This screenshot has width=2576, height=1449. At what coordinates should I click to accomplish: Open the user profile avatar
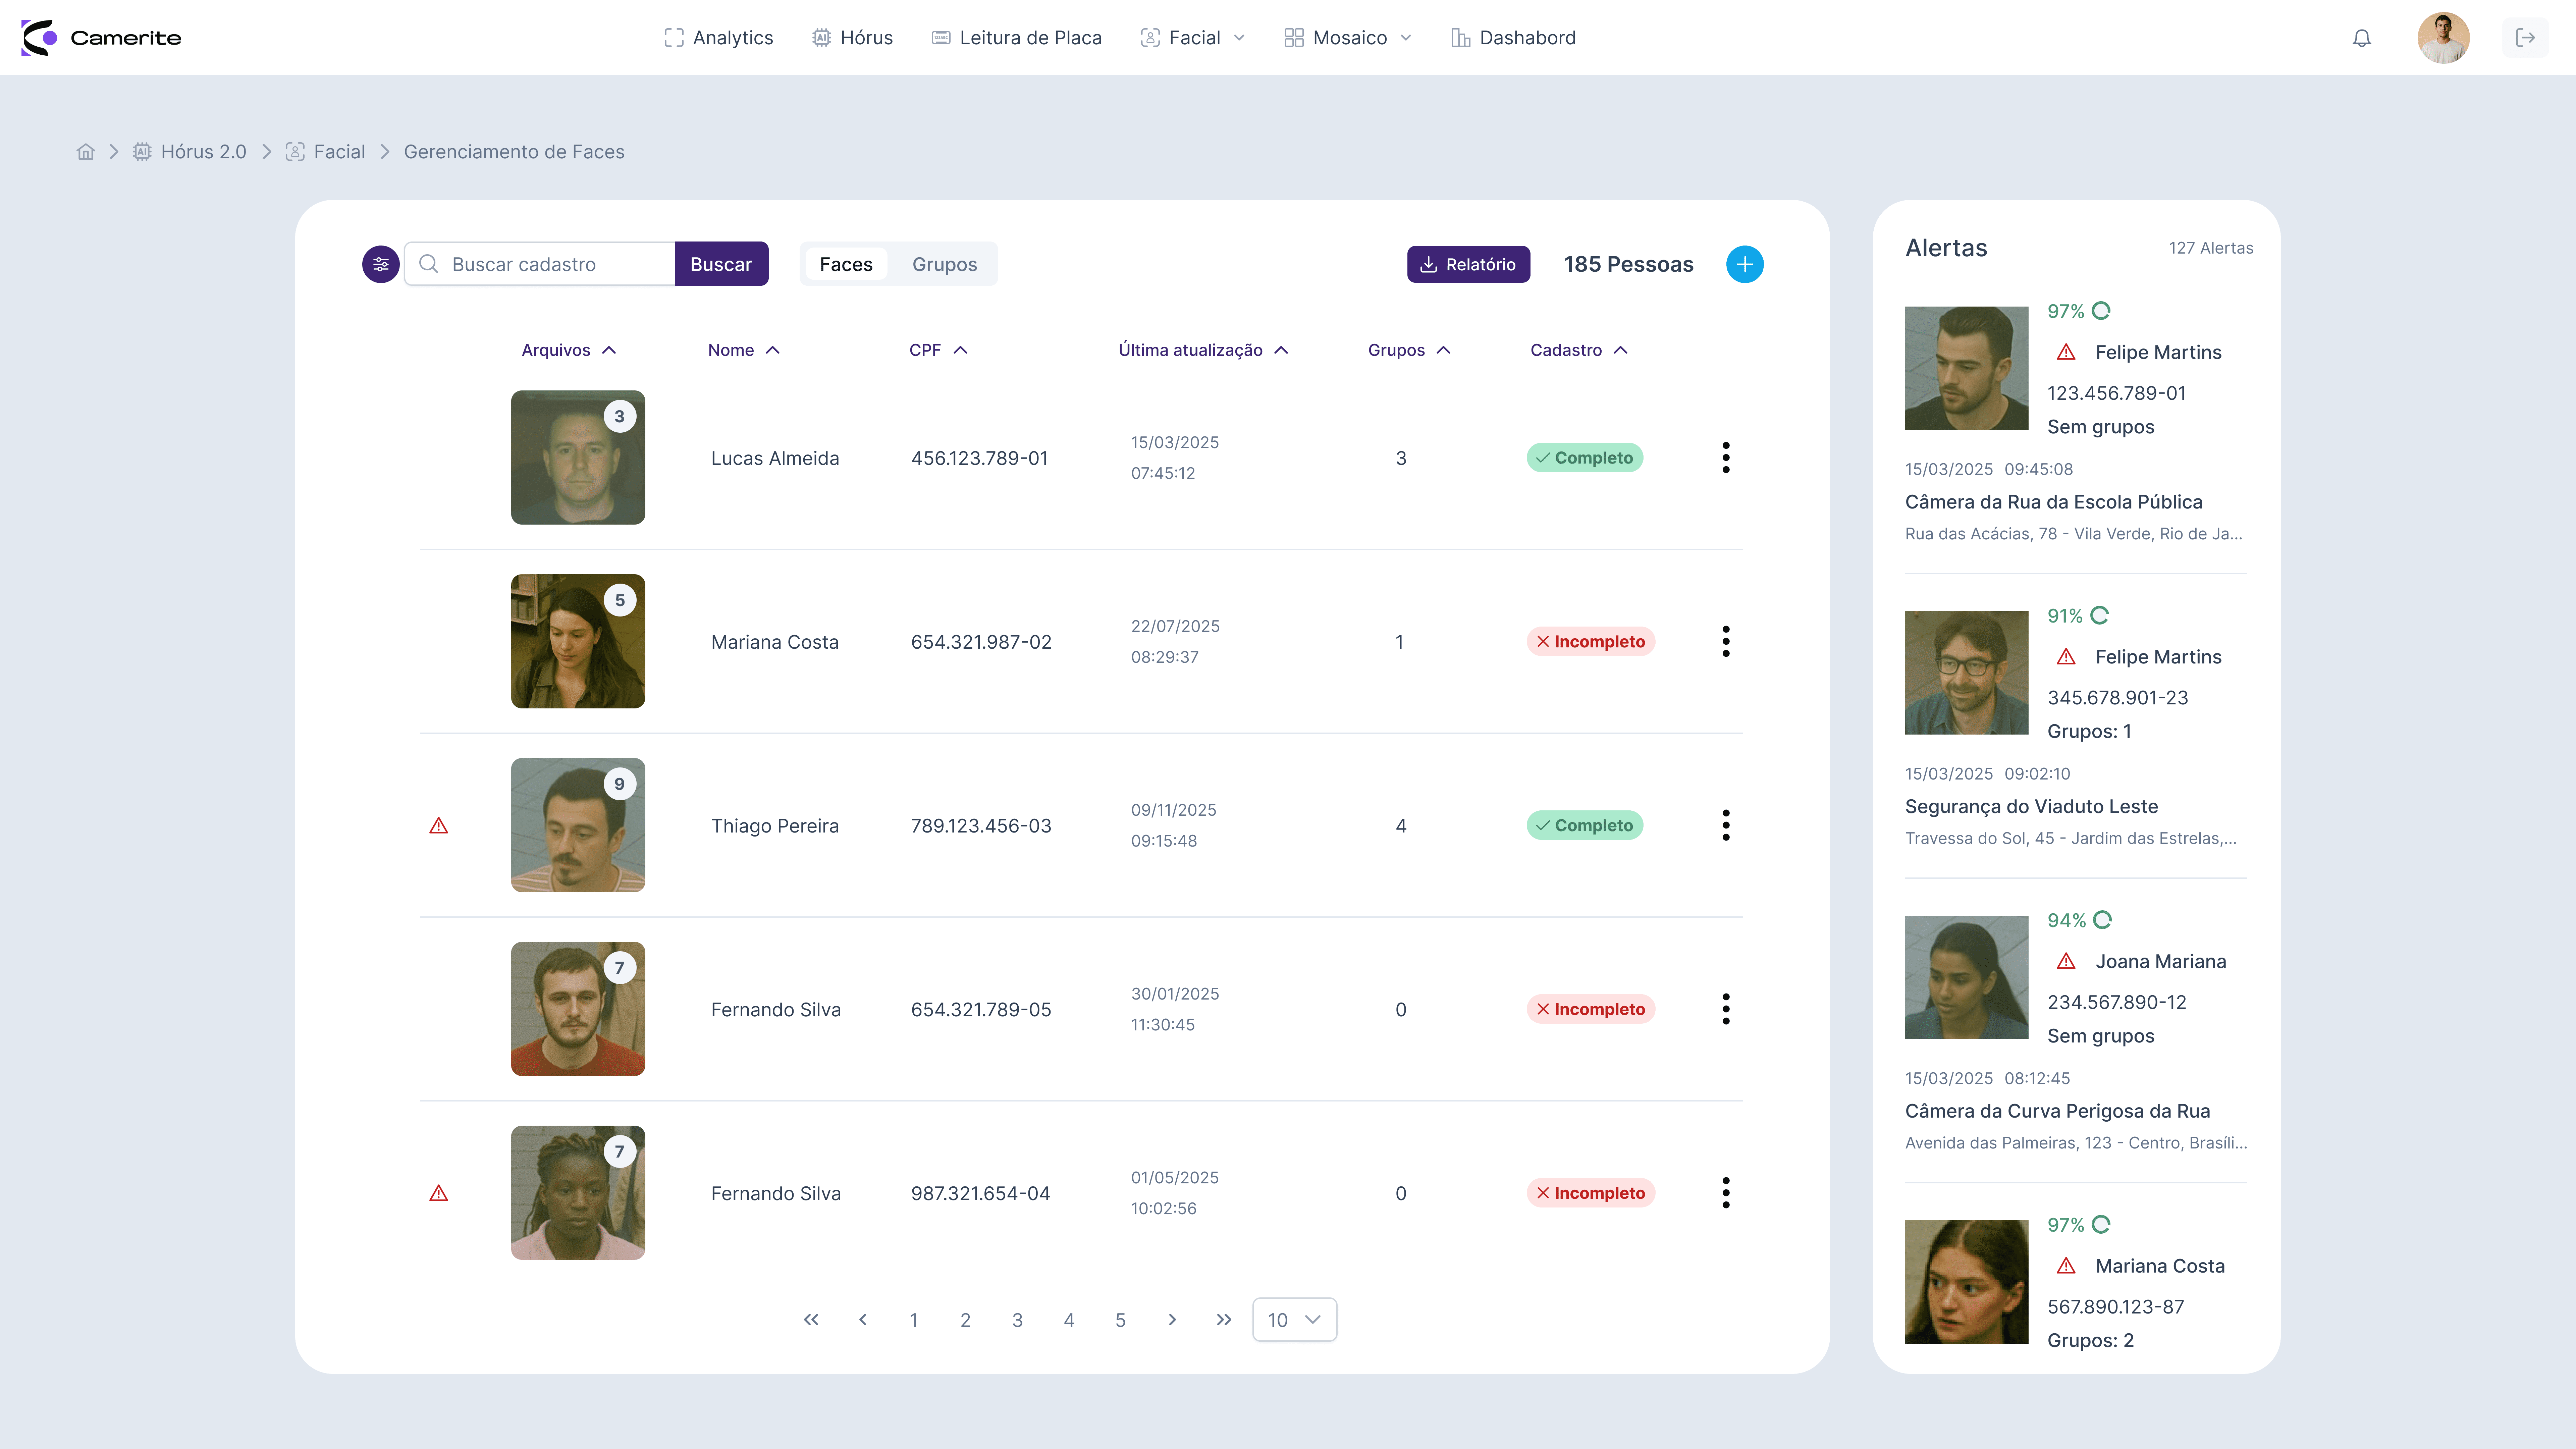pos(2443,38)
